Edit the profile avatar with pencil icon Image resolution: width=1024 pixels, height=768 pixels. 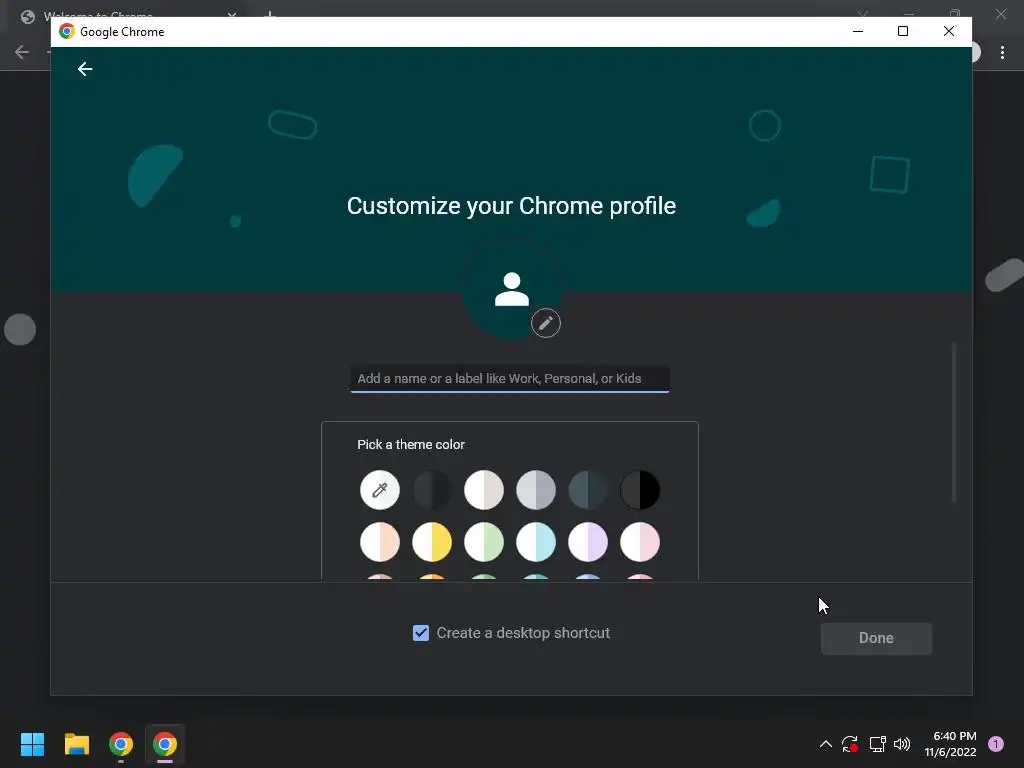pyautogui.click(x=545, y=323)
